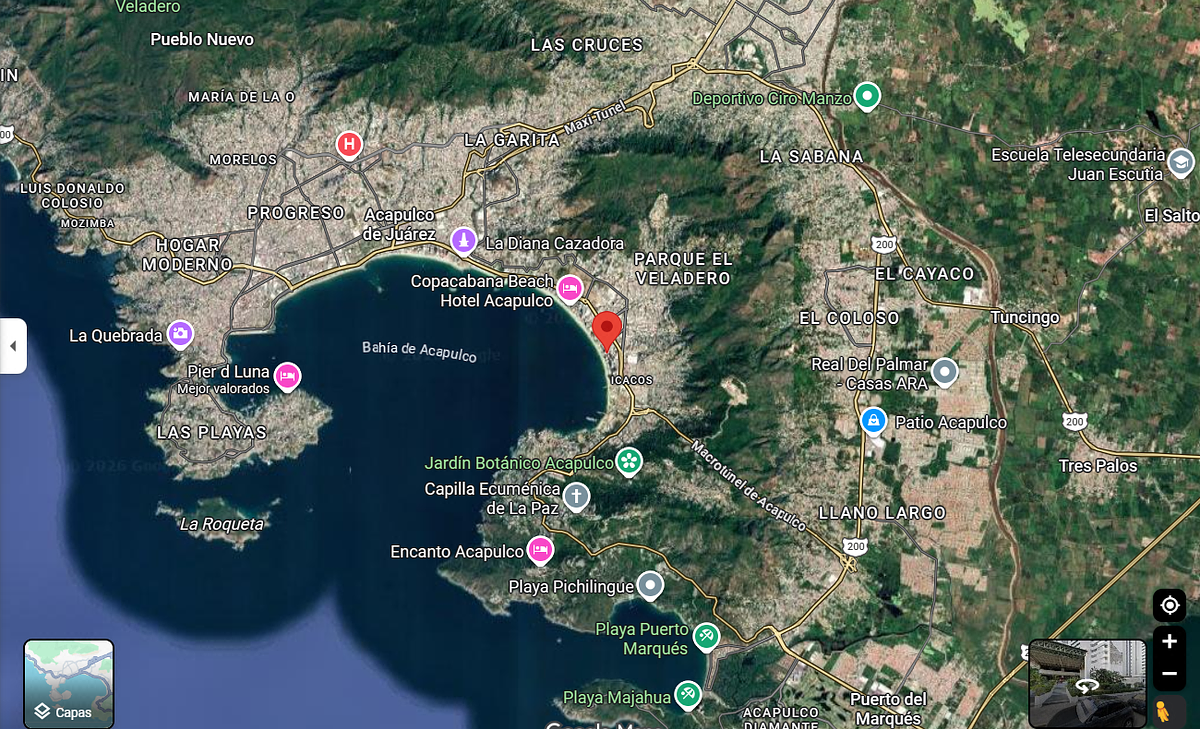This screenshot has width=1200, height=729.
Task: Zoom in on the map
Action: coord(1170,641)
